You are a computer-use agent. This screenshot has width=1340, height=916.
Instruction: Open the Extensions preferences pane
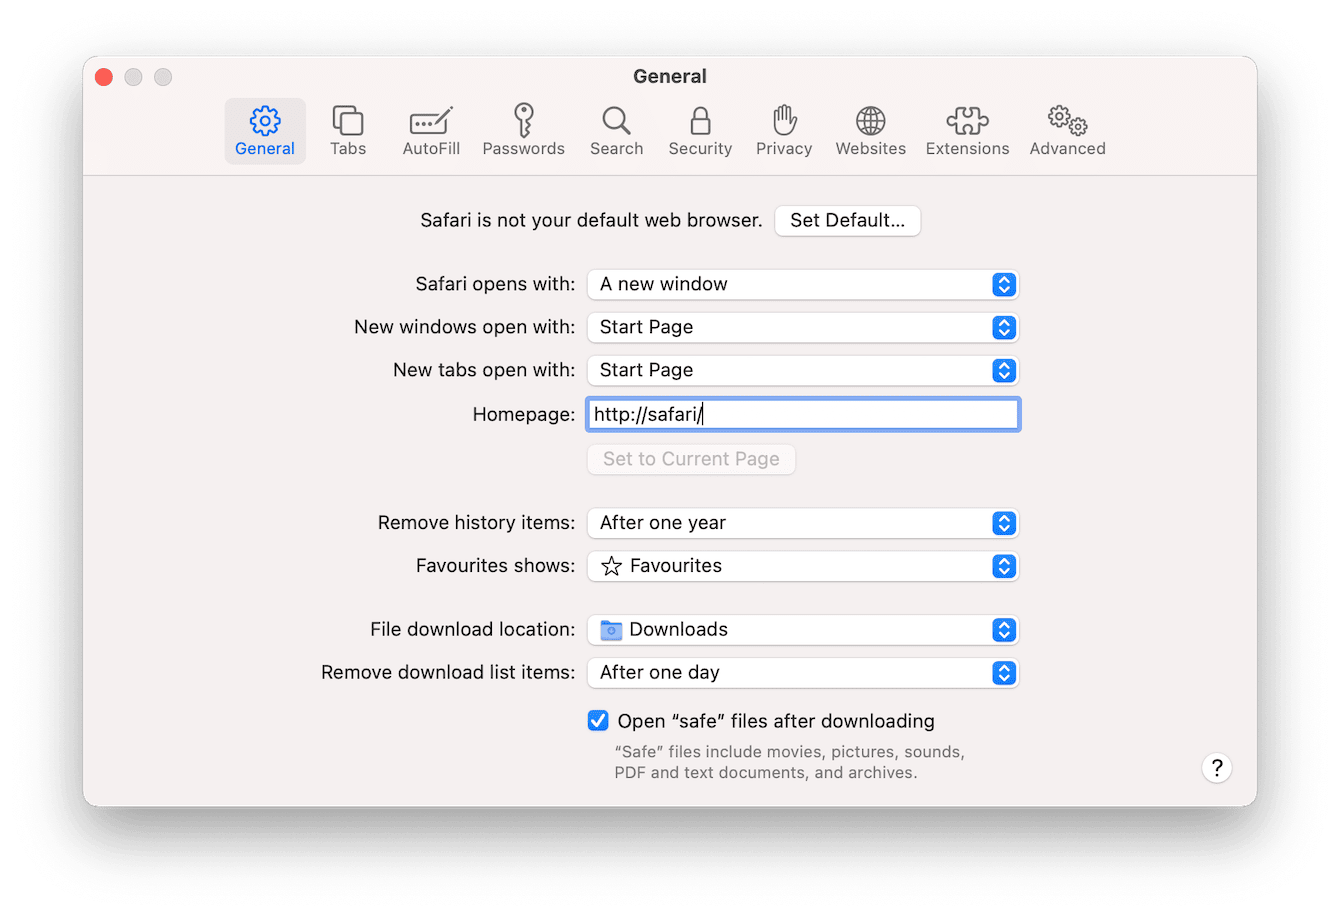tap(966, 130)
